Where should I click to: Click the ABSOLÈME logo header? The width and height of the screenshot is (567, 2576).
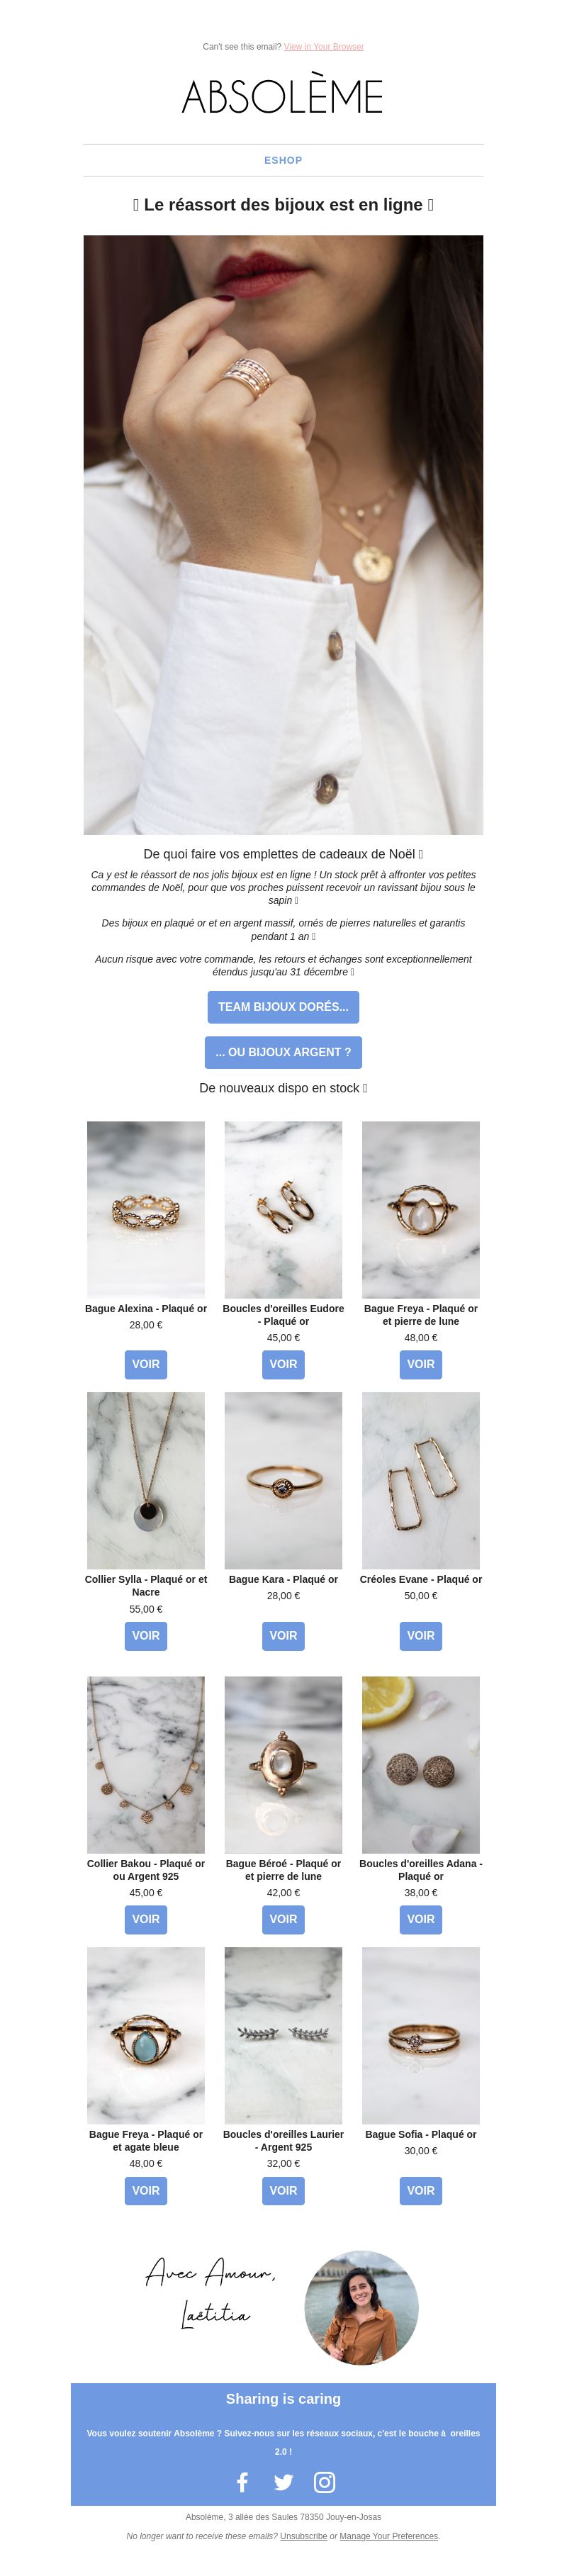click(x=283, y=97)
